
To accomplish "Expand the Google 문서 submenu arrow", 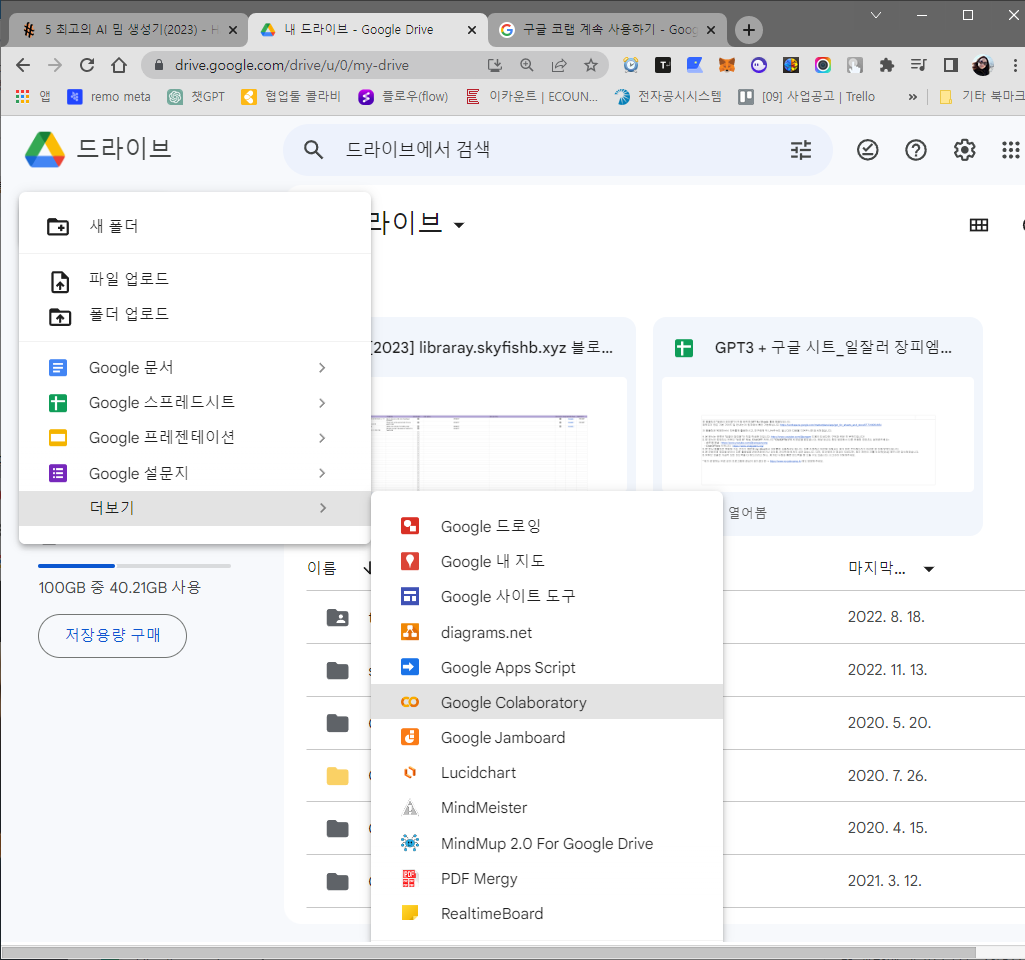I will click(322, 367).
